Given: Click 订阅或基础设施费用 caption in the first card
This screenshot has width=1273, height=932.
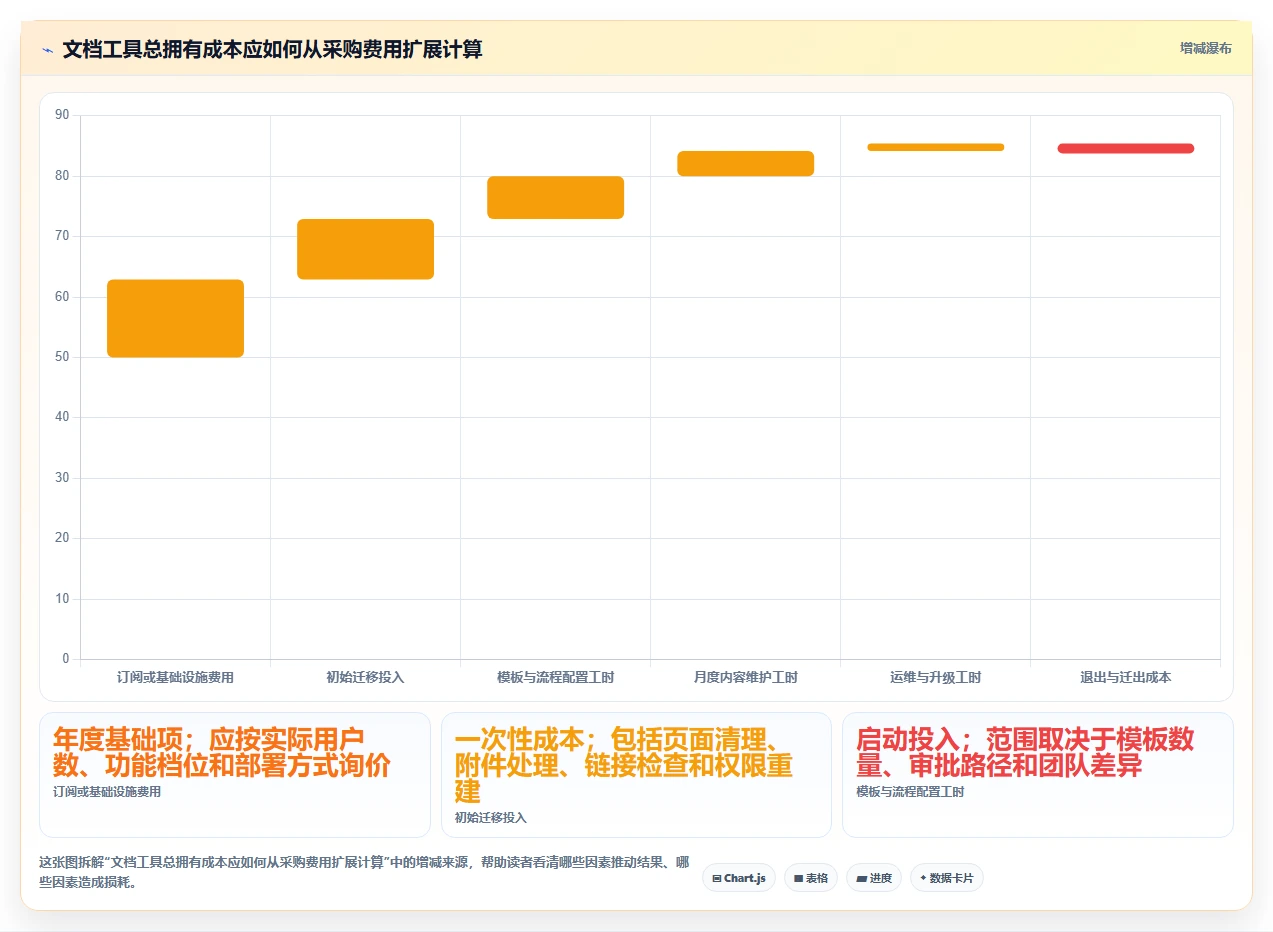Looking at the screenshot, I should [107, 792].
